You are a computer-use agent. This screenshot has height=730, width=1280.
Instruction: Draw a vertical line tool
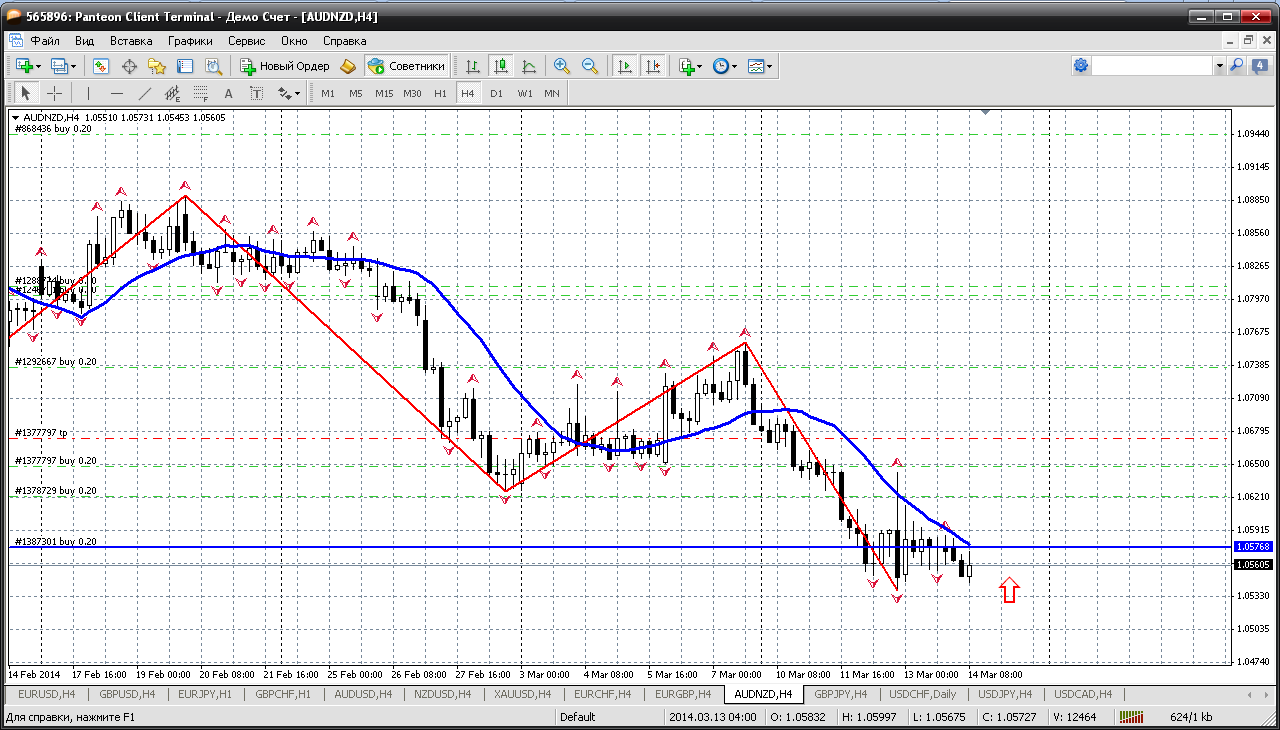coord(88,93)
